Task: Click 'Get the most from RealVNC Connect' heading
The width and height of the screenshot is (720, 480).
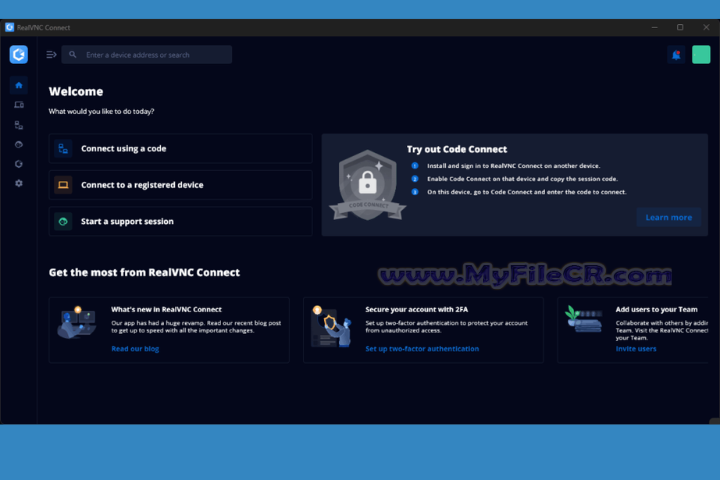Action: [144, 272]
